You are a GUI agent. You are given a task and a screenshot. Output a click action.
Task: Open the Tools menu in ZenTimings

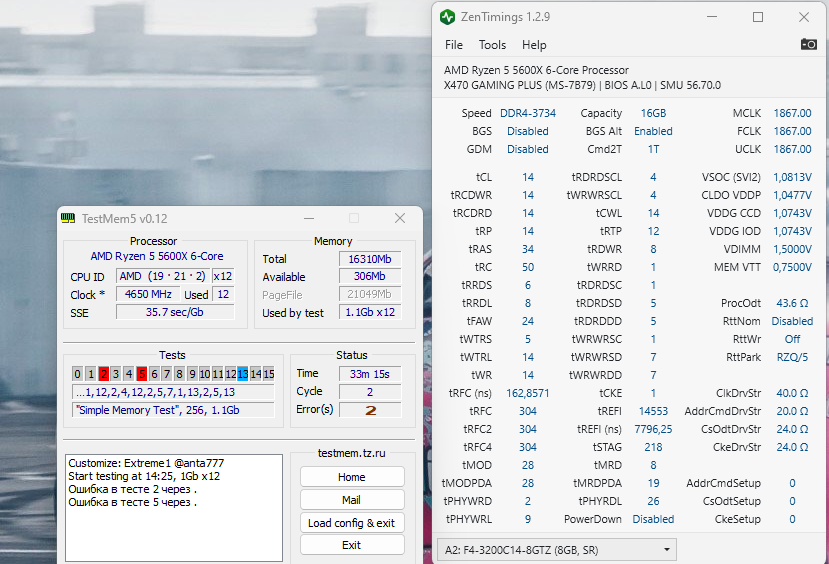coord(492,45)
